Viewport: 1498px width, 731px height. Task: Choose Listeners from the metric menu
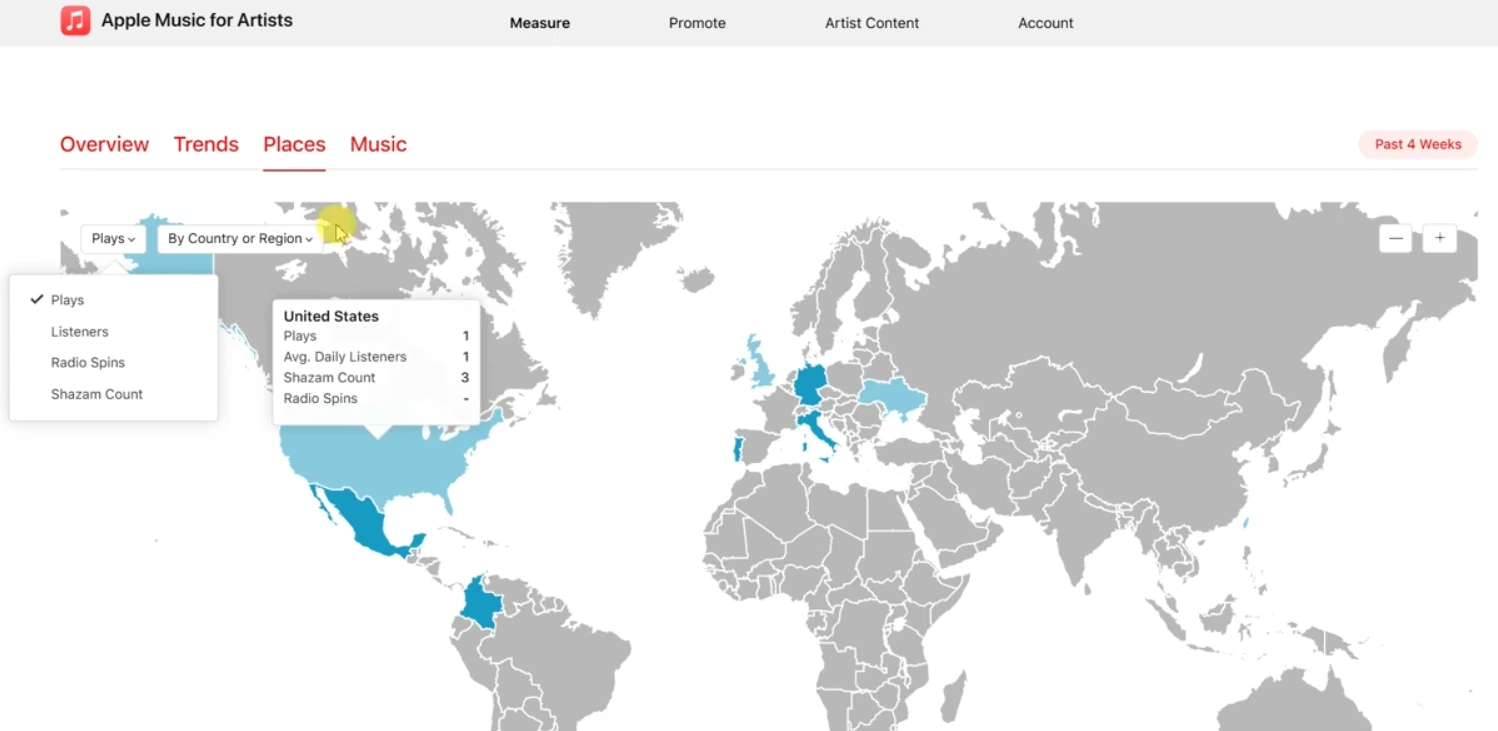[113, 331]
